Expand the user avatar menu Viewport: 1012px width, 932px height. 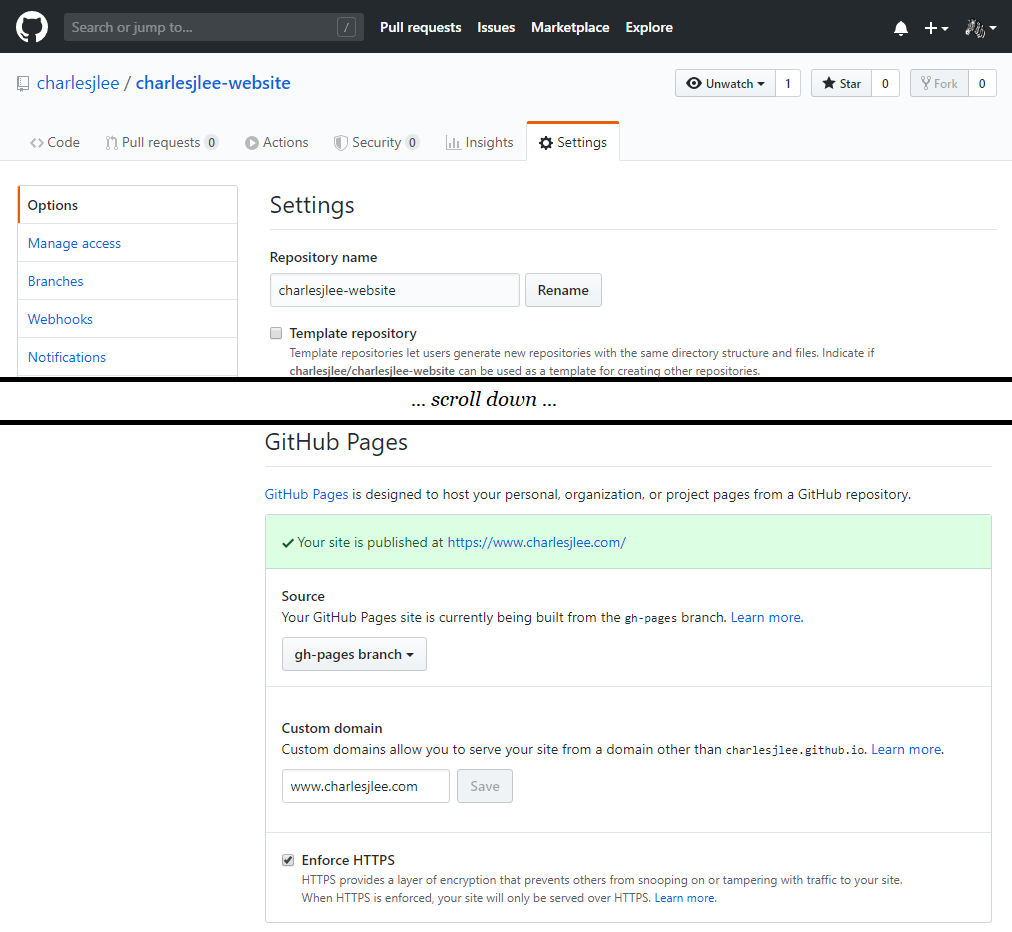tap(980, 28)
